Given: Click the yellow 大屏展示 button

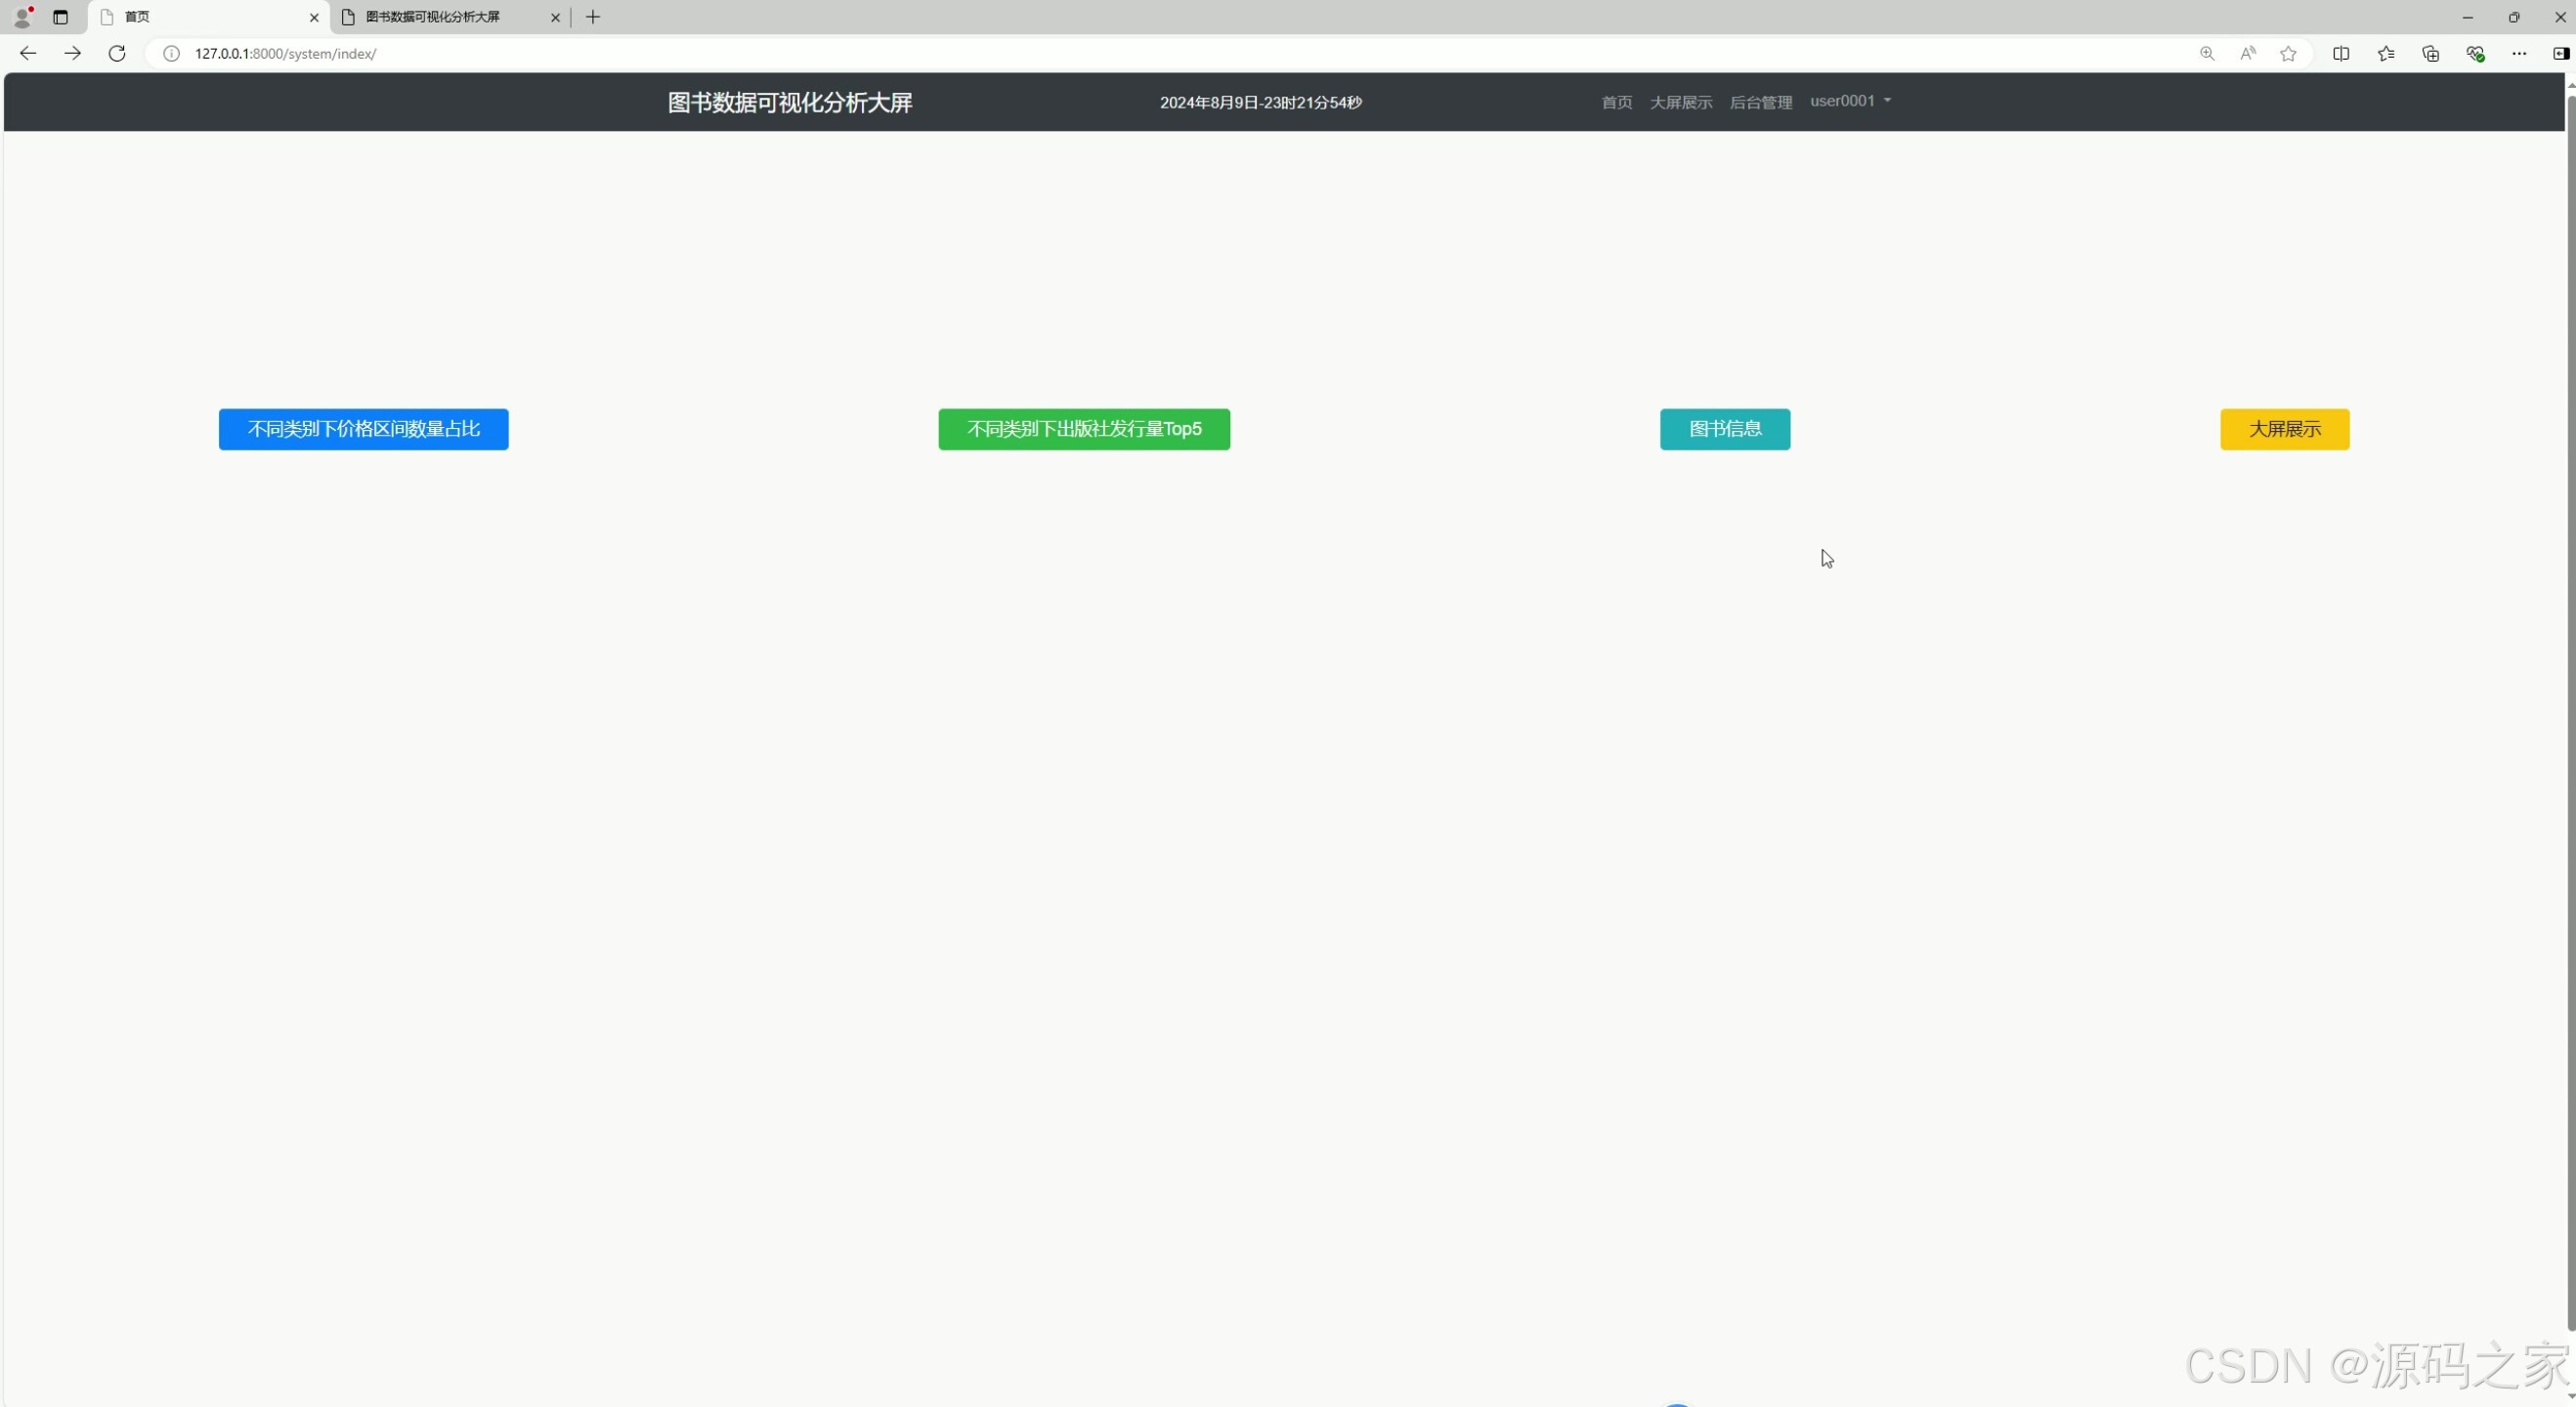Looking at the screenshot, I should click(2284, 429).
